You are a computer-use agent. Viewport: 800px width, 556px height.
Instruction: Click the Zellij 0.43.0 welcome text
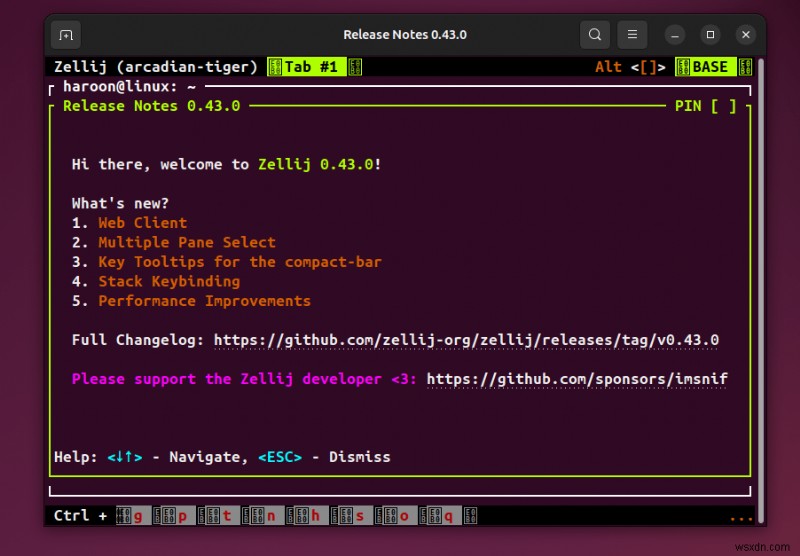[319, 164]
